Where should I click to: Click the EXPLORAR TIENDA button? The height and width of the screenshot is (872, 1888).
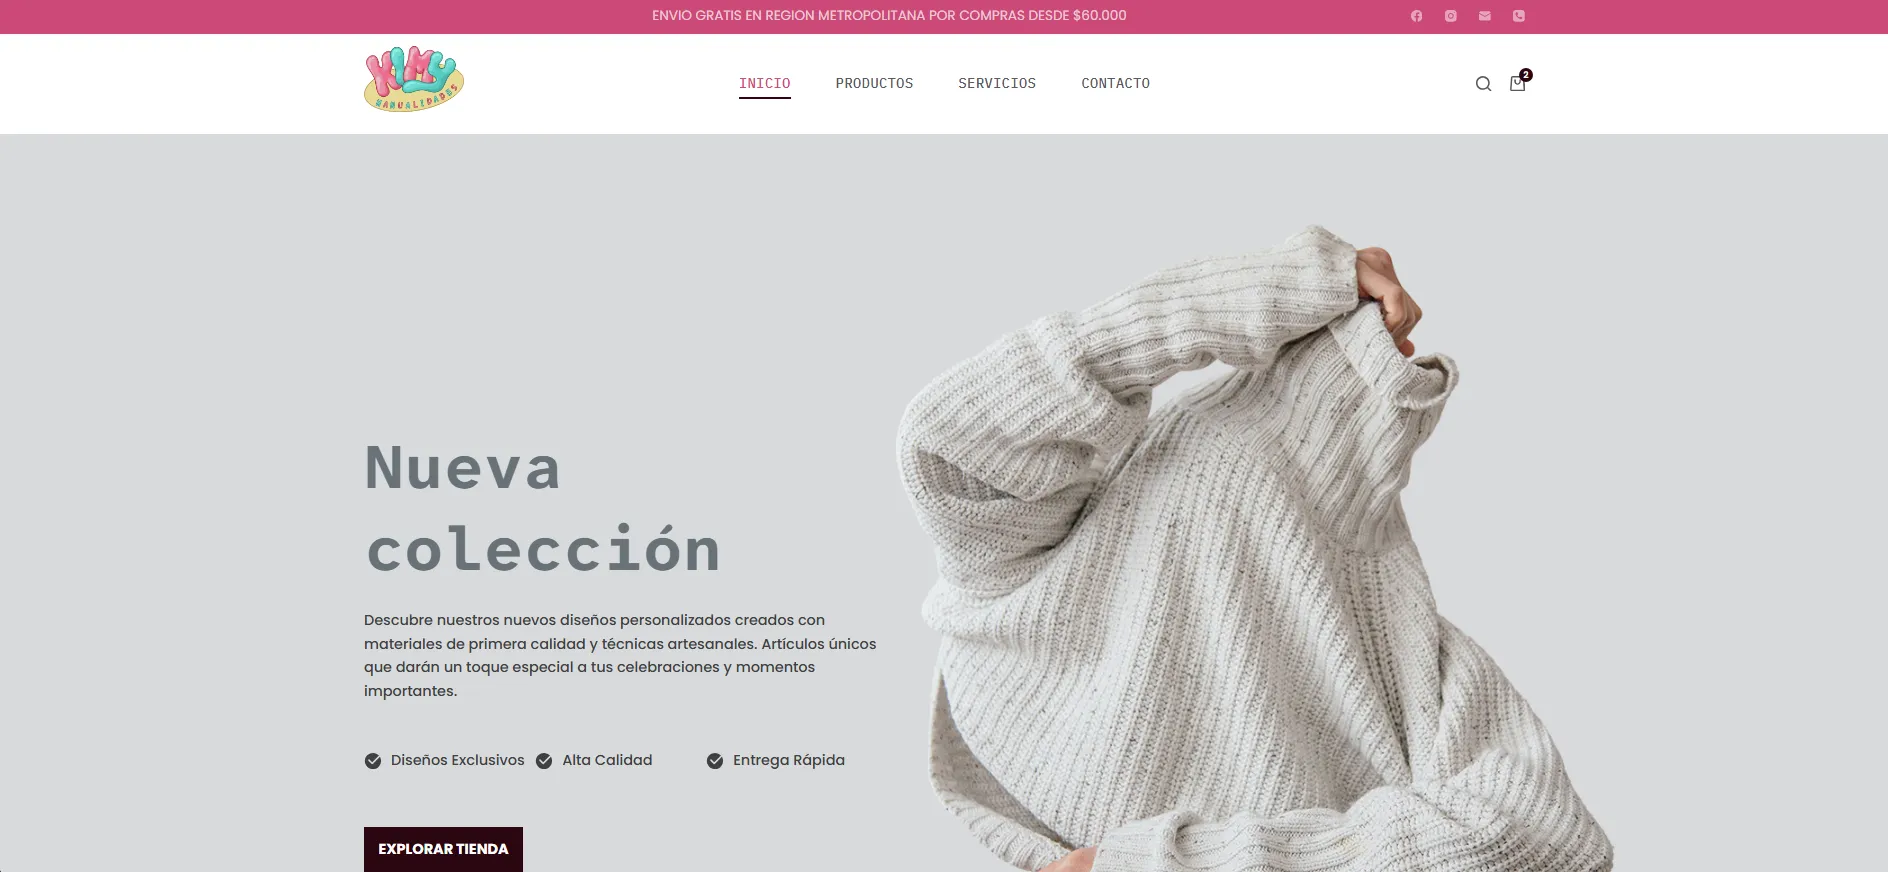pos(443,849)
